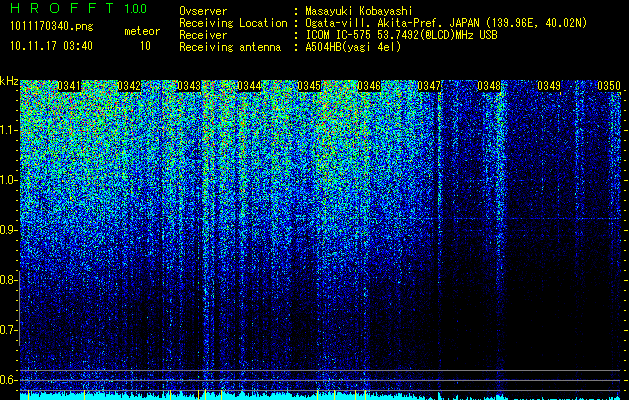
Task: Click the 0343 time marker
Action: click(x=189, y=86)
